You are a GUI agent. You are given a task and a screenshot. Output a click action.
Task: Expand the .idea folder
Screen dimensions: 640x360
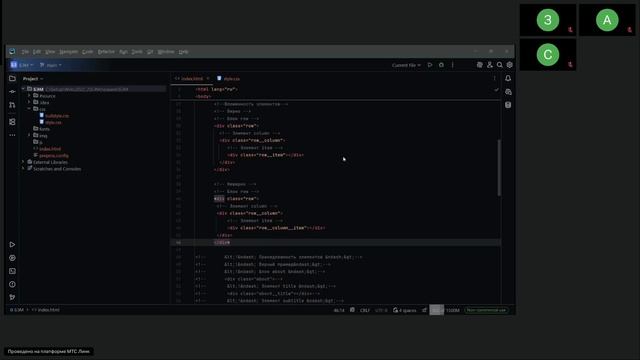point(29,102)
